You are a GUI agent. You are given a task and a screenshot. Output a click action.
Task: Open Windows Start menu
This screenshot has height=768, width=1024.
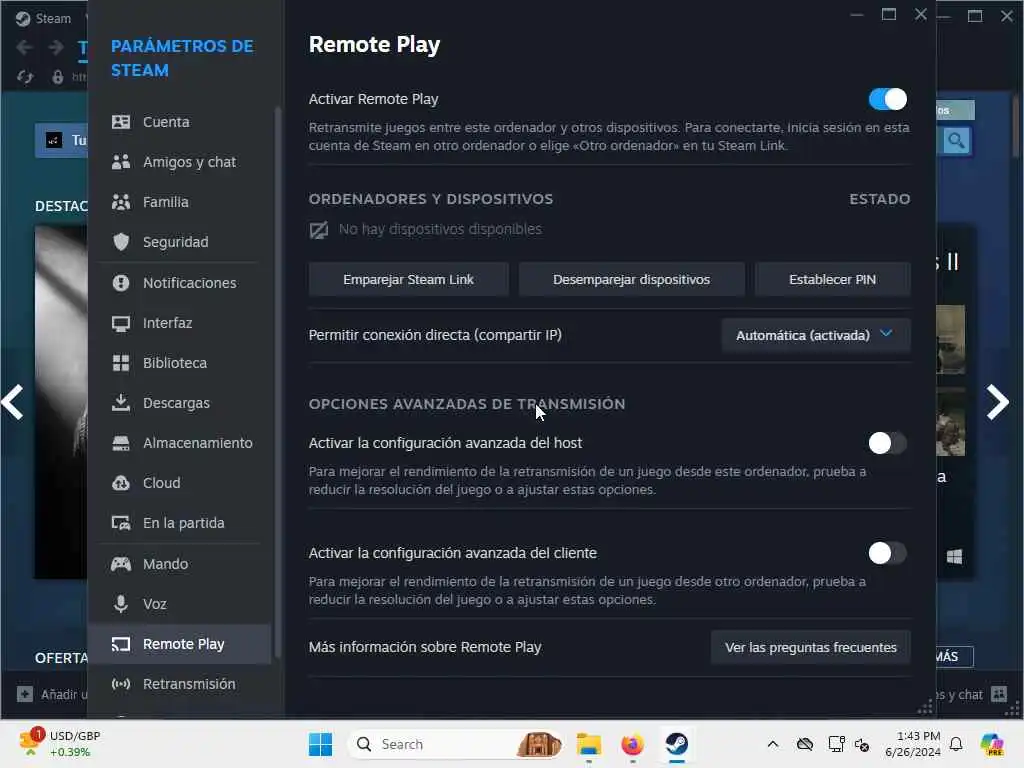pos(320,744)
